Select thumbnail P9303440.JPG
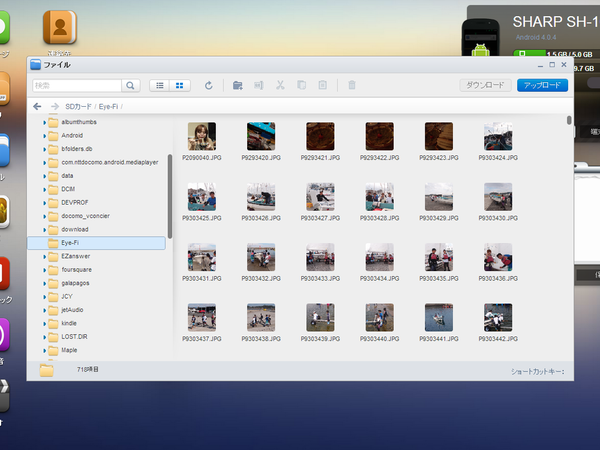This screenshot has width=600, height=450. coord(380,318)
